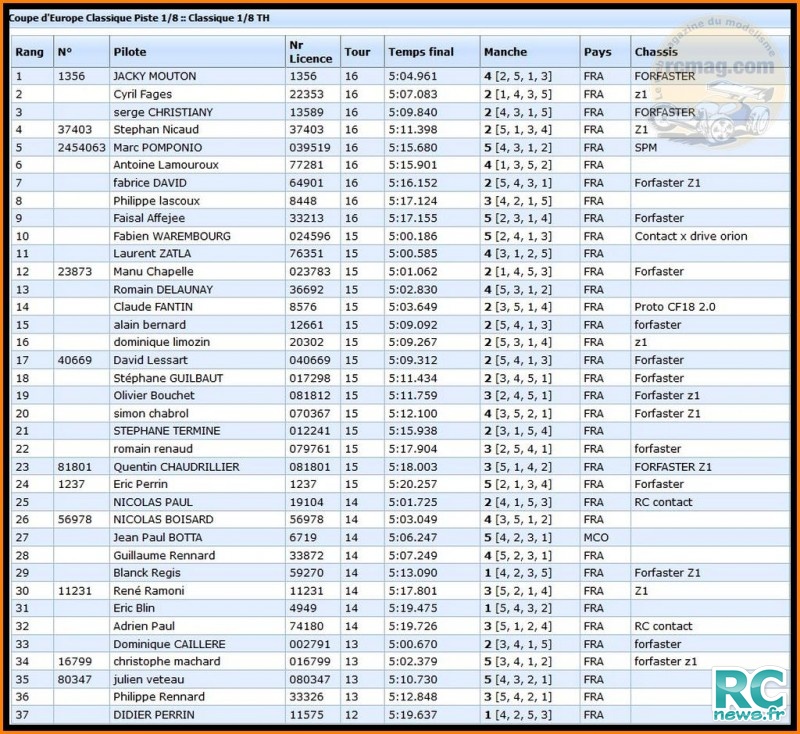The image size is (800, 734).
Task: Select pilot name serge CHRISTIANY
Action: (x=163, y=112)
